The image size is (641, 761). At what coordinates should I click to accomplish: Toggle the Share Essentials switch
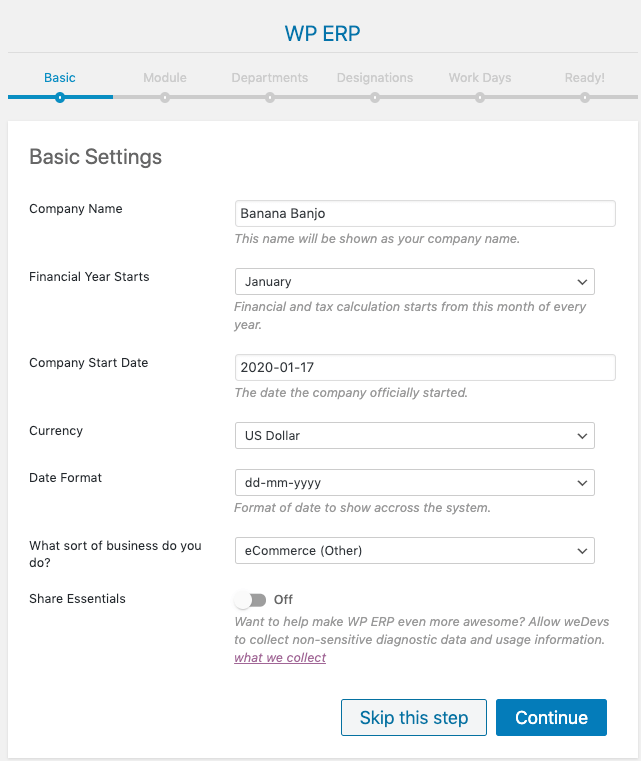point(250,600)
